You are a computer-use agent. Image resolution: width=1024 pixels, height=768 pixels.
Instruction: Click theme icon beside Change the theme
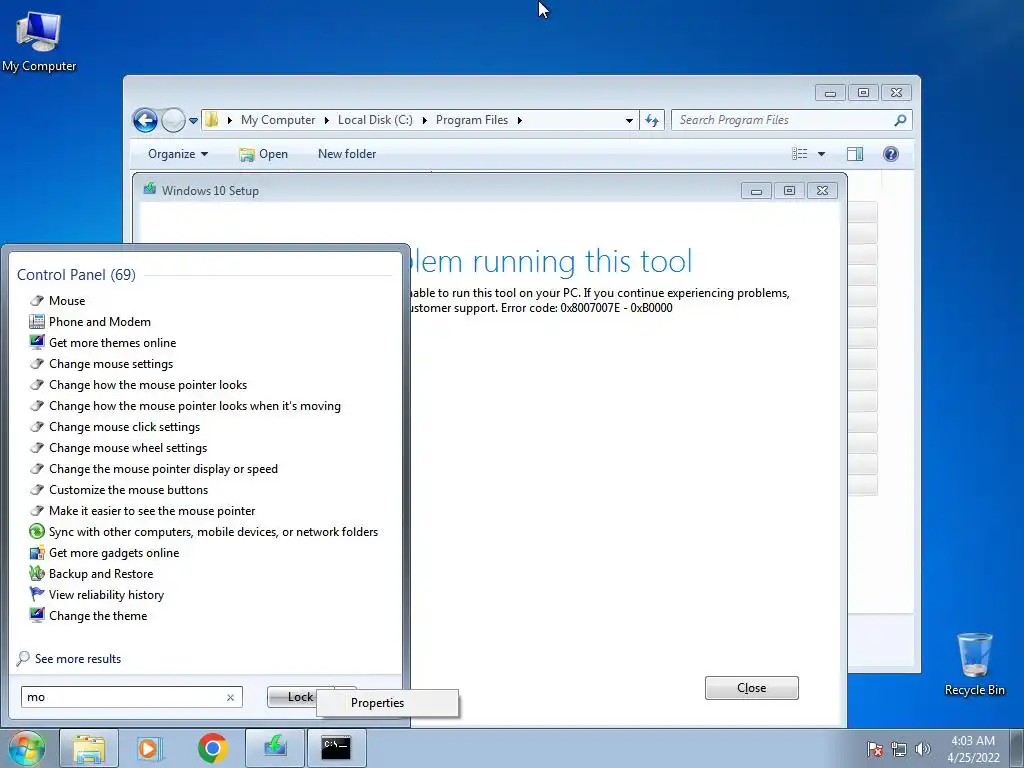pyautogui.click(x=37, y=615)
